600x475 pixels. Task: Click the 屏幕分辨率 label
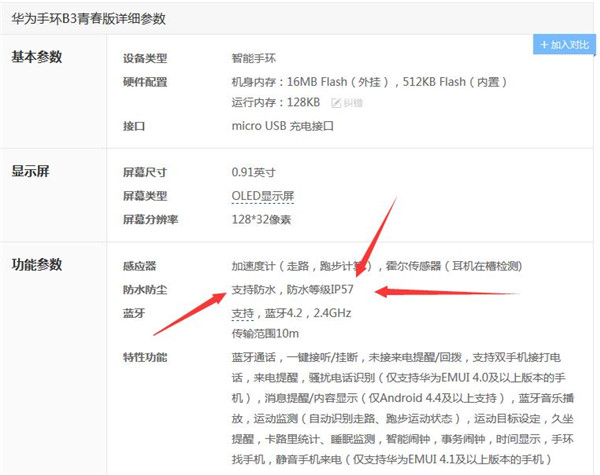point(150,220)
